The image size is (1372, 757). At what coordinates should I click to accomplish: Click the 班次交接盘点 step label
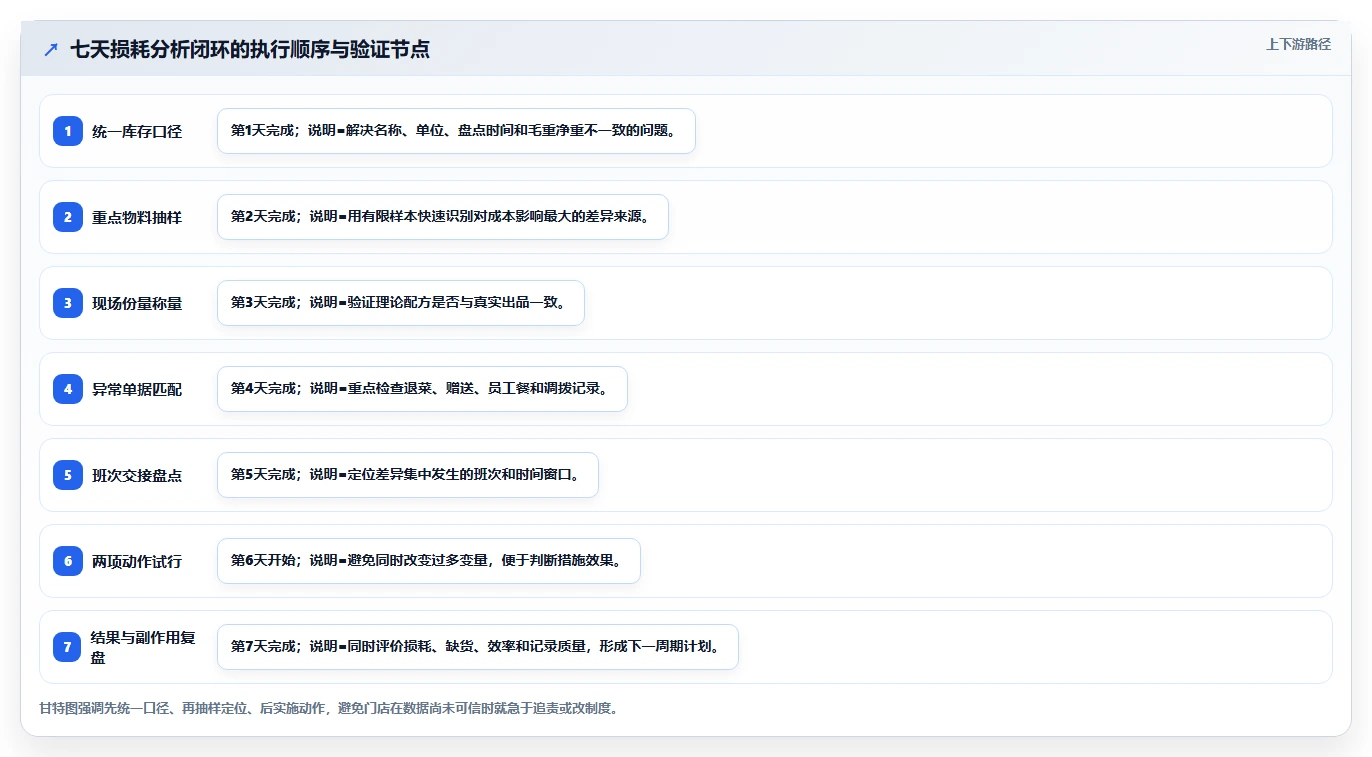coord(137,475)
